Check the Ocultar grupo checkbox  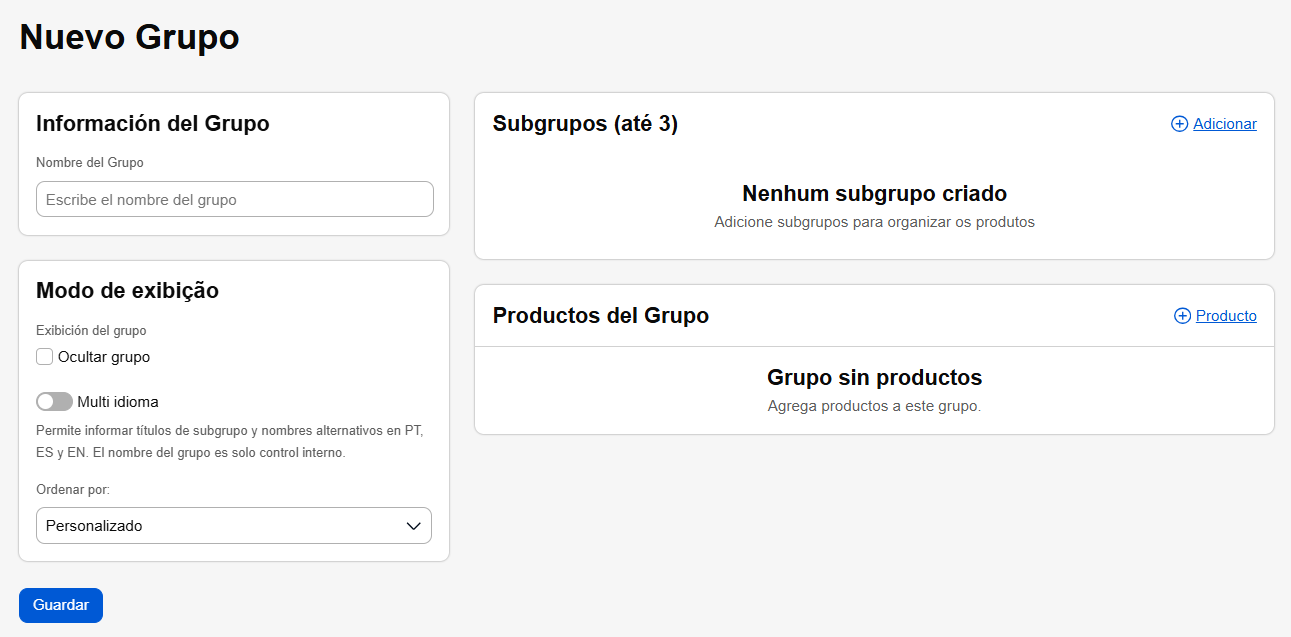click(44, 357)
